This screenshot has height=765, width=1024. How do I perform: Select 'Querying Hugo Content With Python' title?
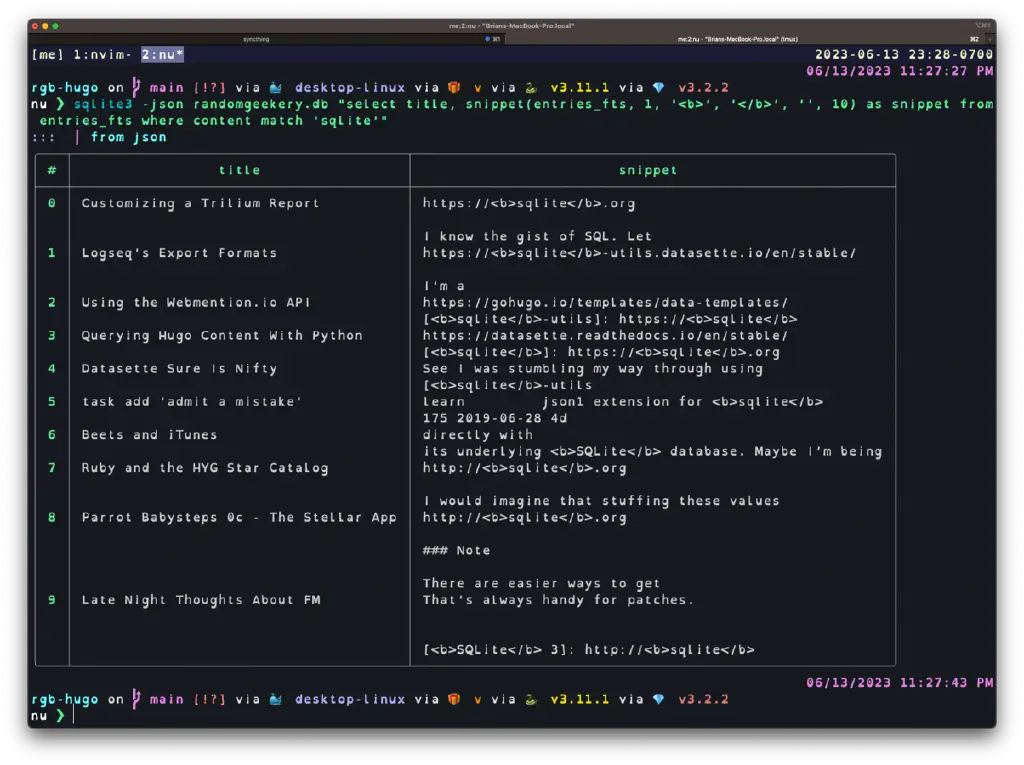(x=222, y=335)
